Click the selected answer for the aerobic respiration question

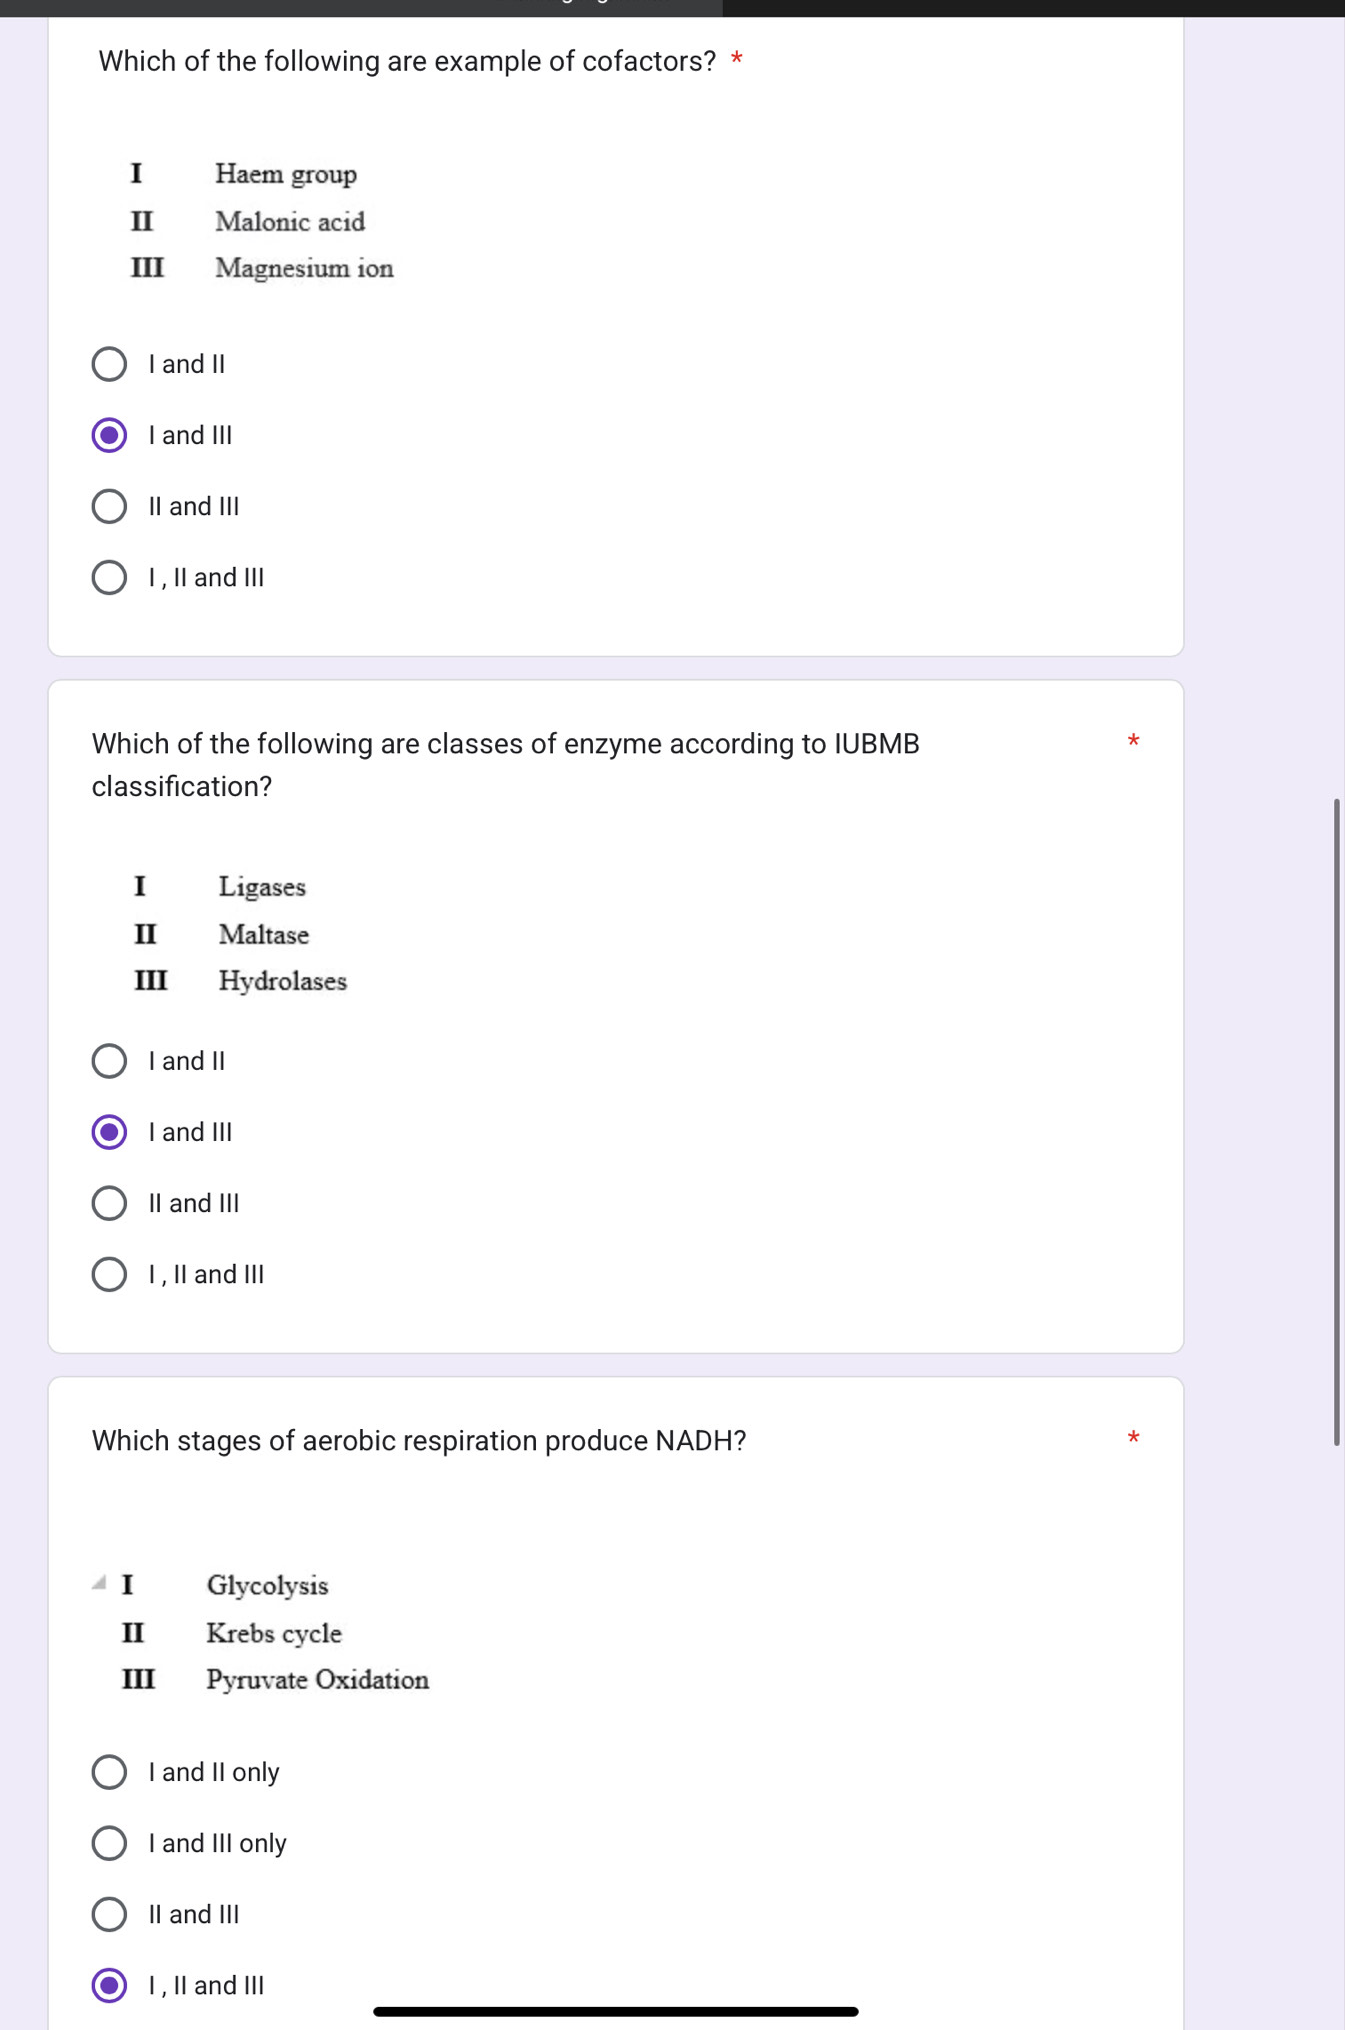(x=110, y=1984)
